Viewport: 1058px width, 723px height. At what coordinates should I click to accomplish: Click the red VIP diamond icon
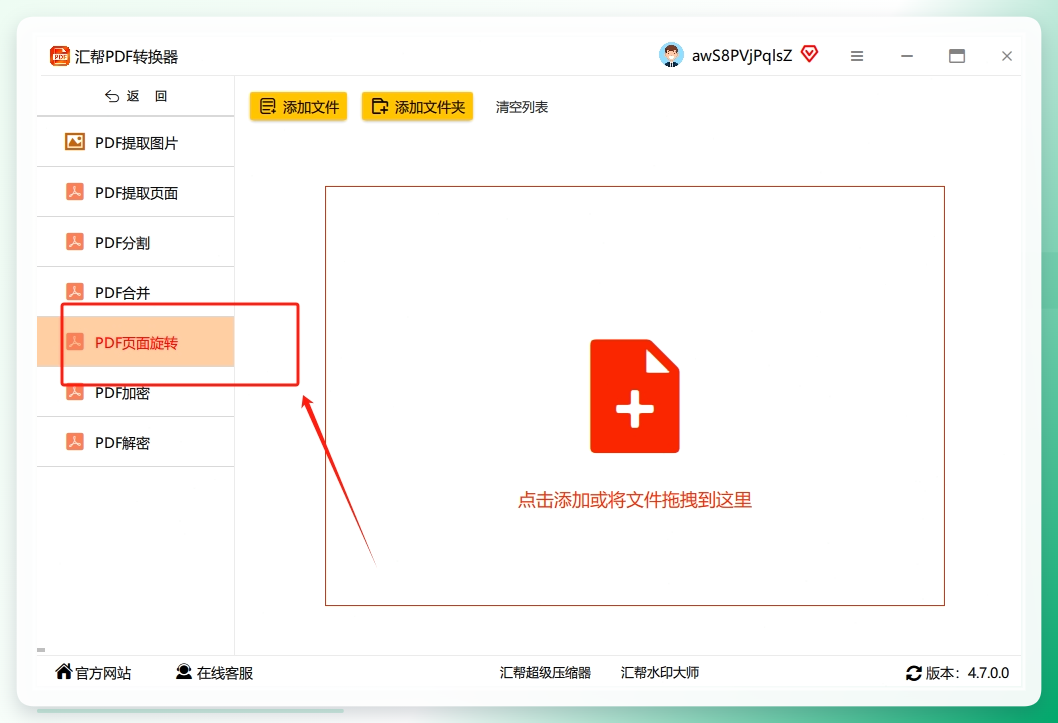pos(810,54)
